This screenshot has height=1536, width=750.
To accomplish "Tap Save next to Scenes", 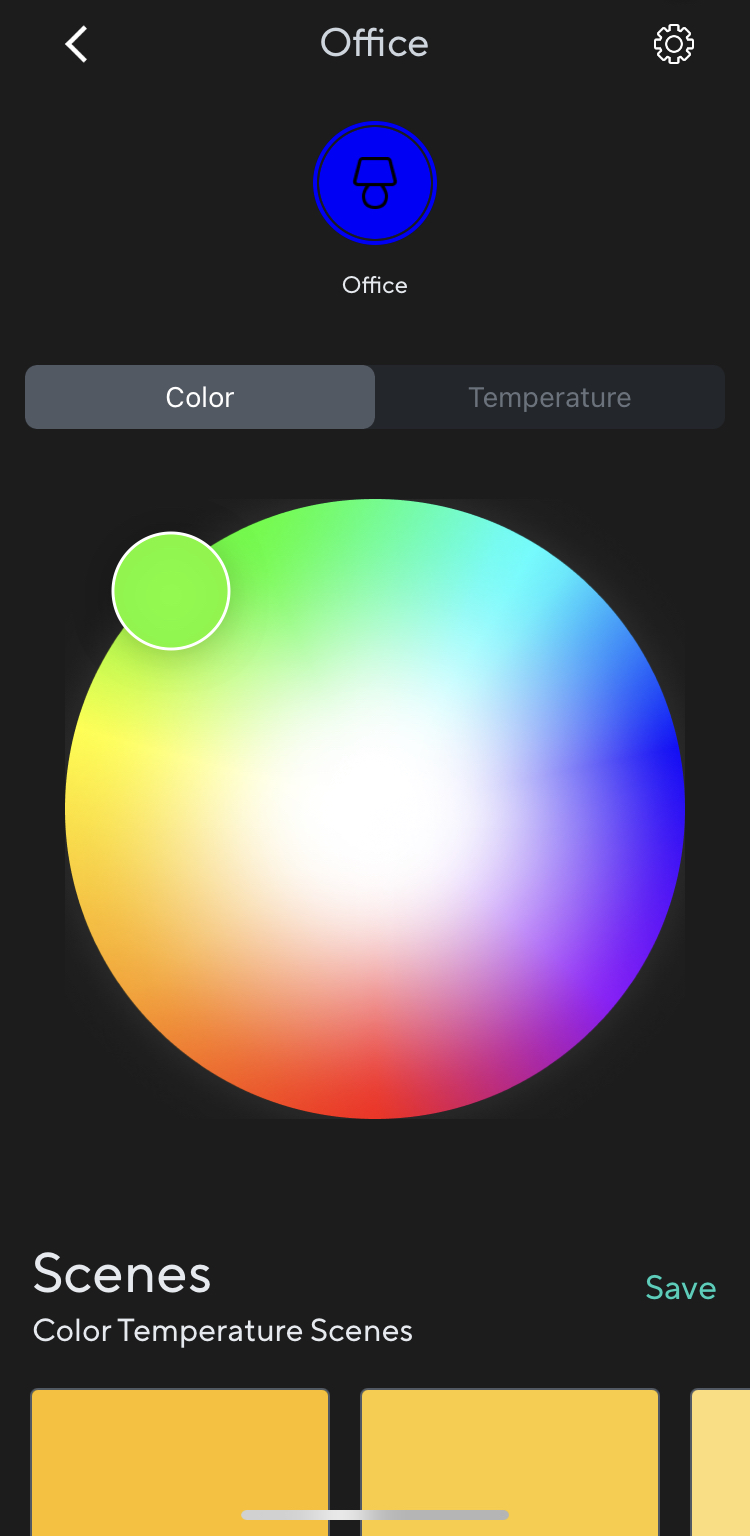I will [681, 1288].
